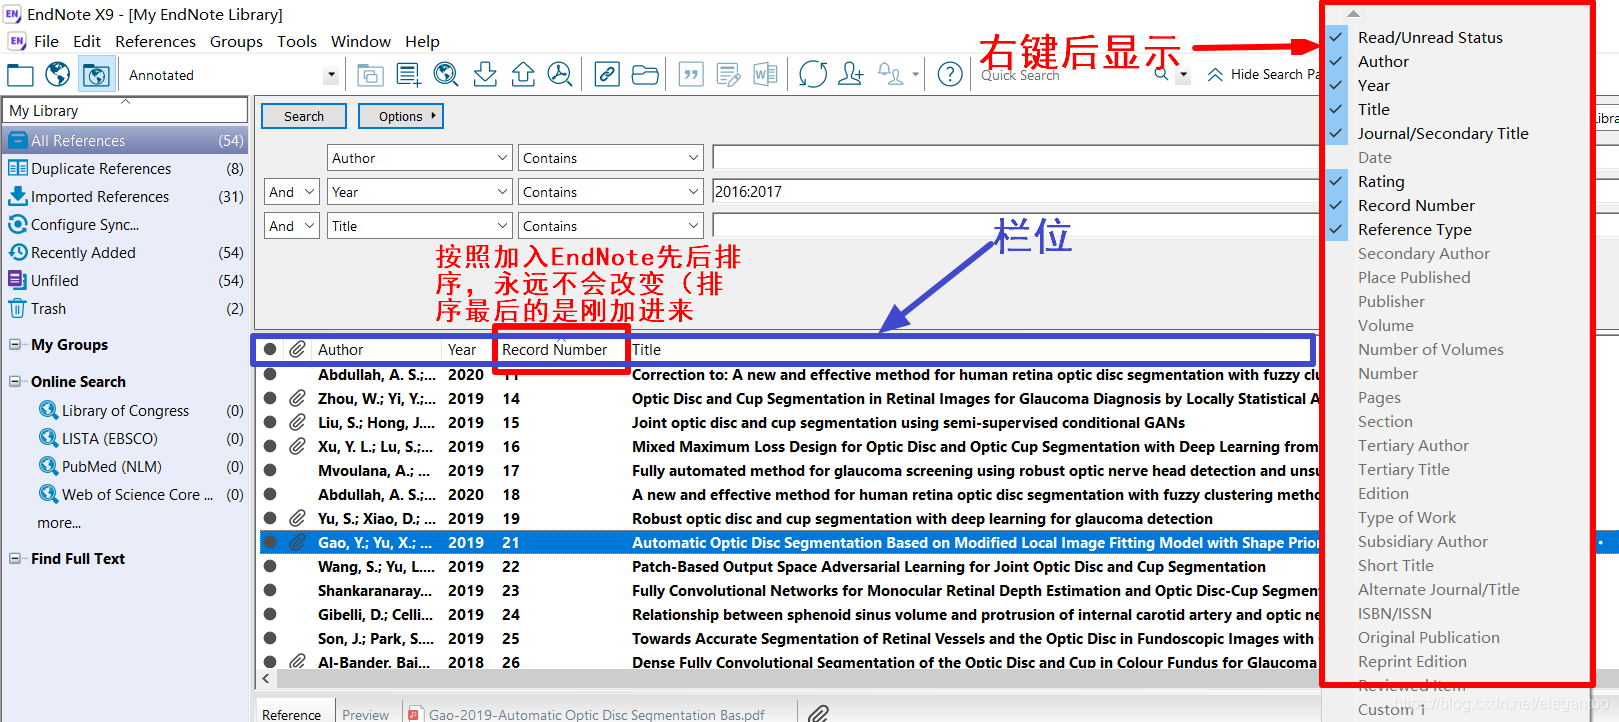Image resolution: width=1619 pixels, height=722 pixels.
Task: Click Hide Search Panel button
Action: pyautogui.click(x=1264, y=75)
